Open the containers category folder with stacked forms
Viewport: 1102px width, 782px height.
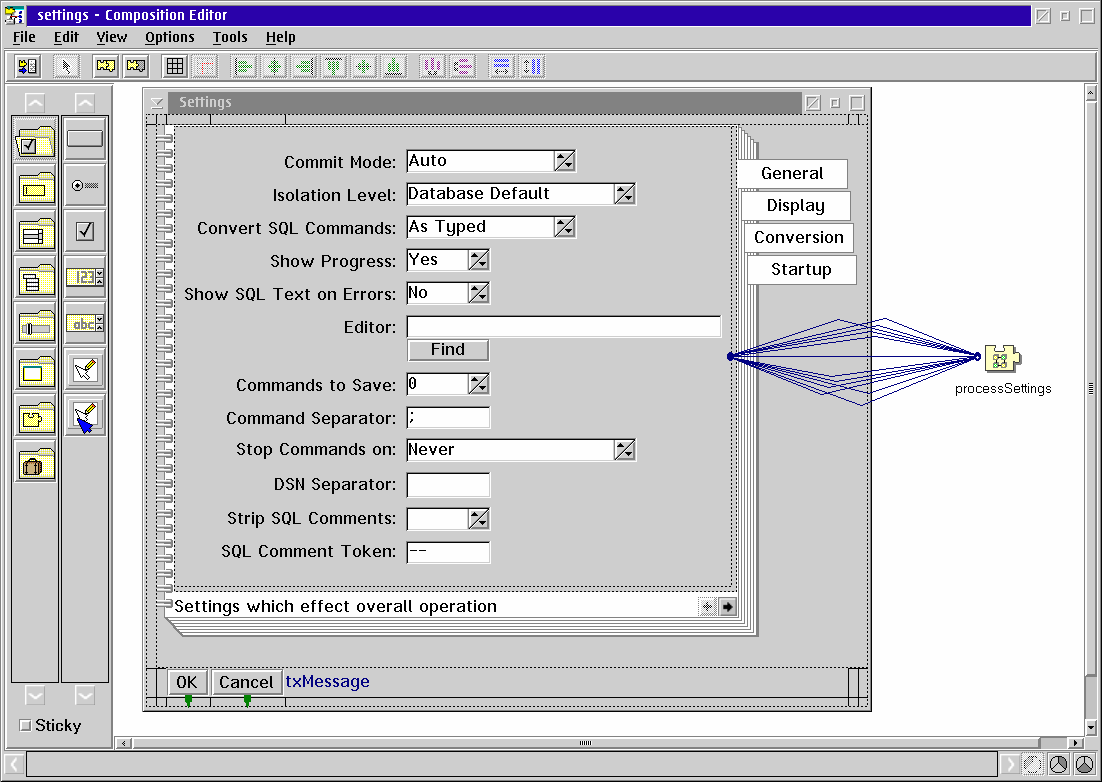pyautogui.click(x=34, y=280)
